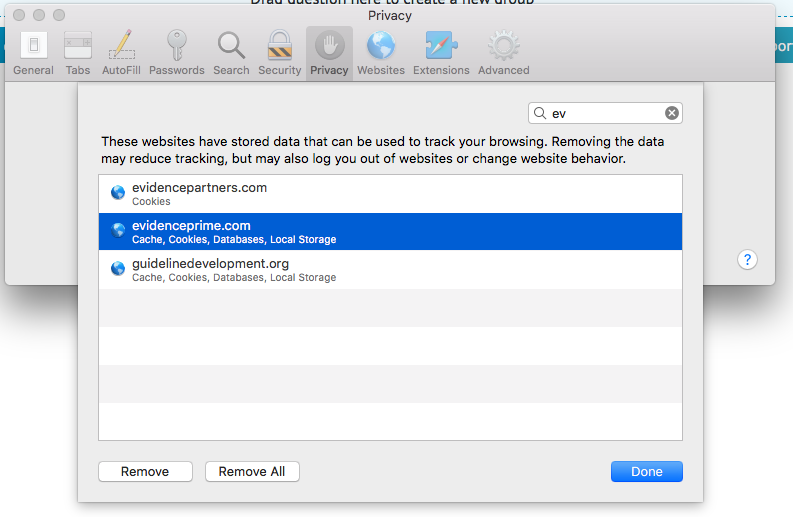Open the Passwords key icon pane
The width and height of the screenshot is (793, 517).
(177, 53)
